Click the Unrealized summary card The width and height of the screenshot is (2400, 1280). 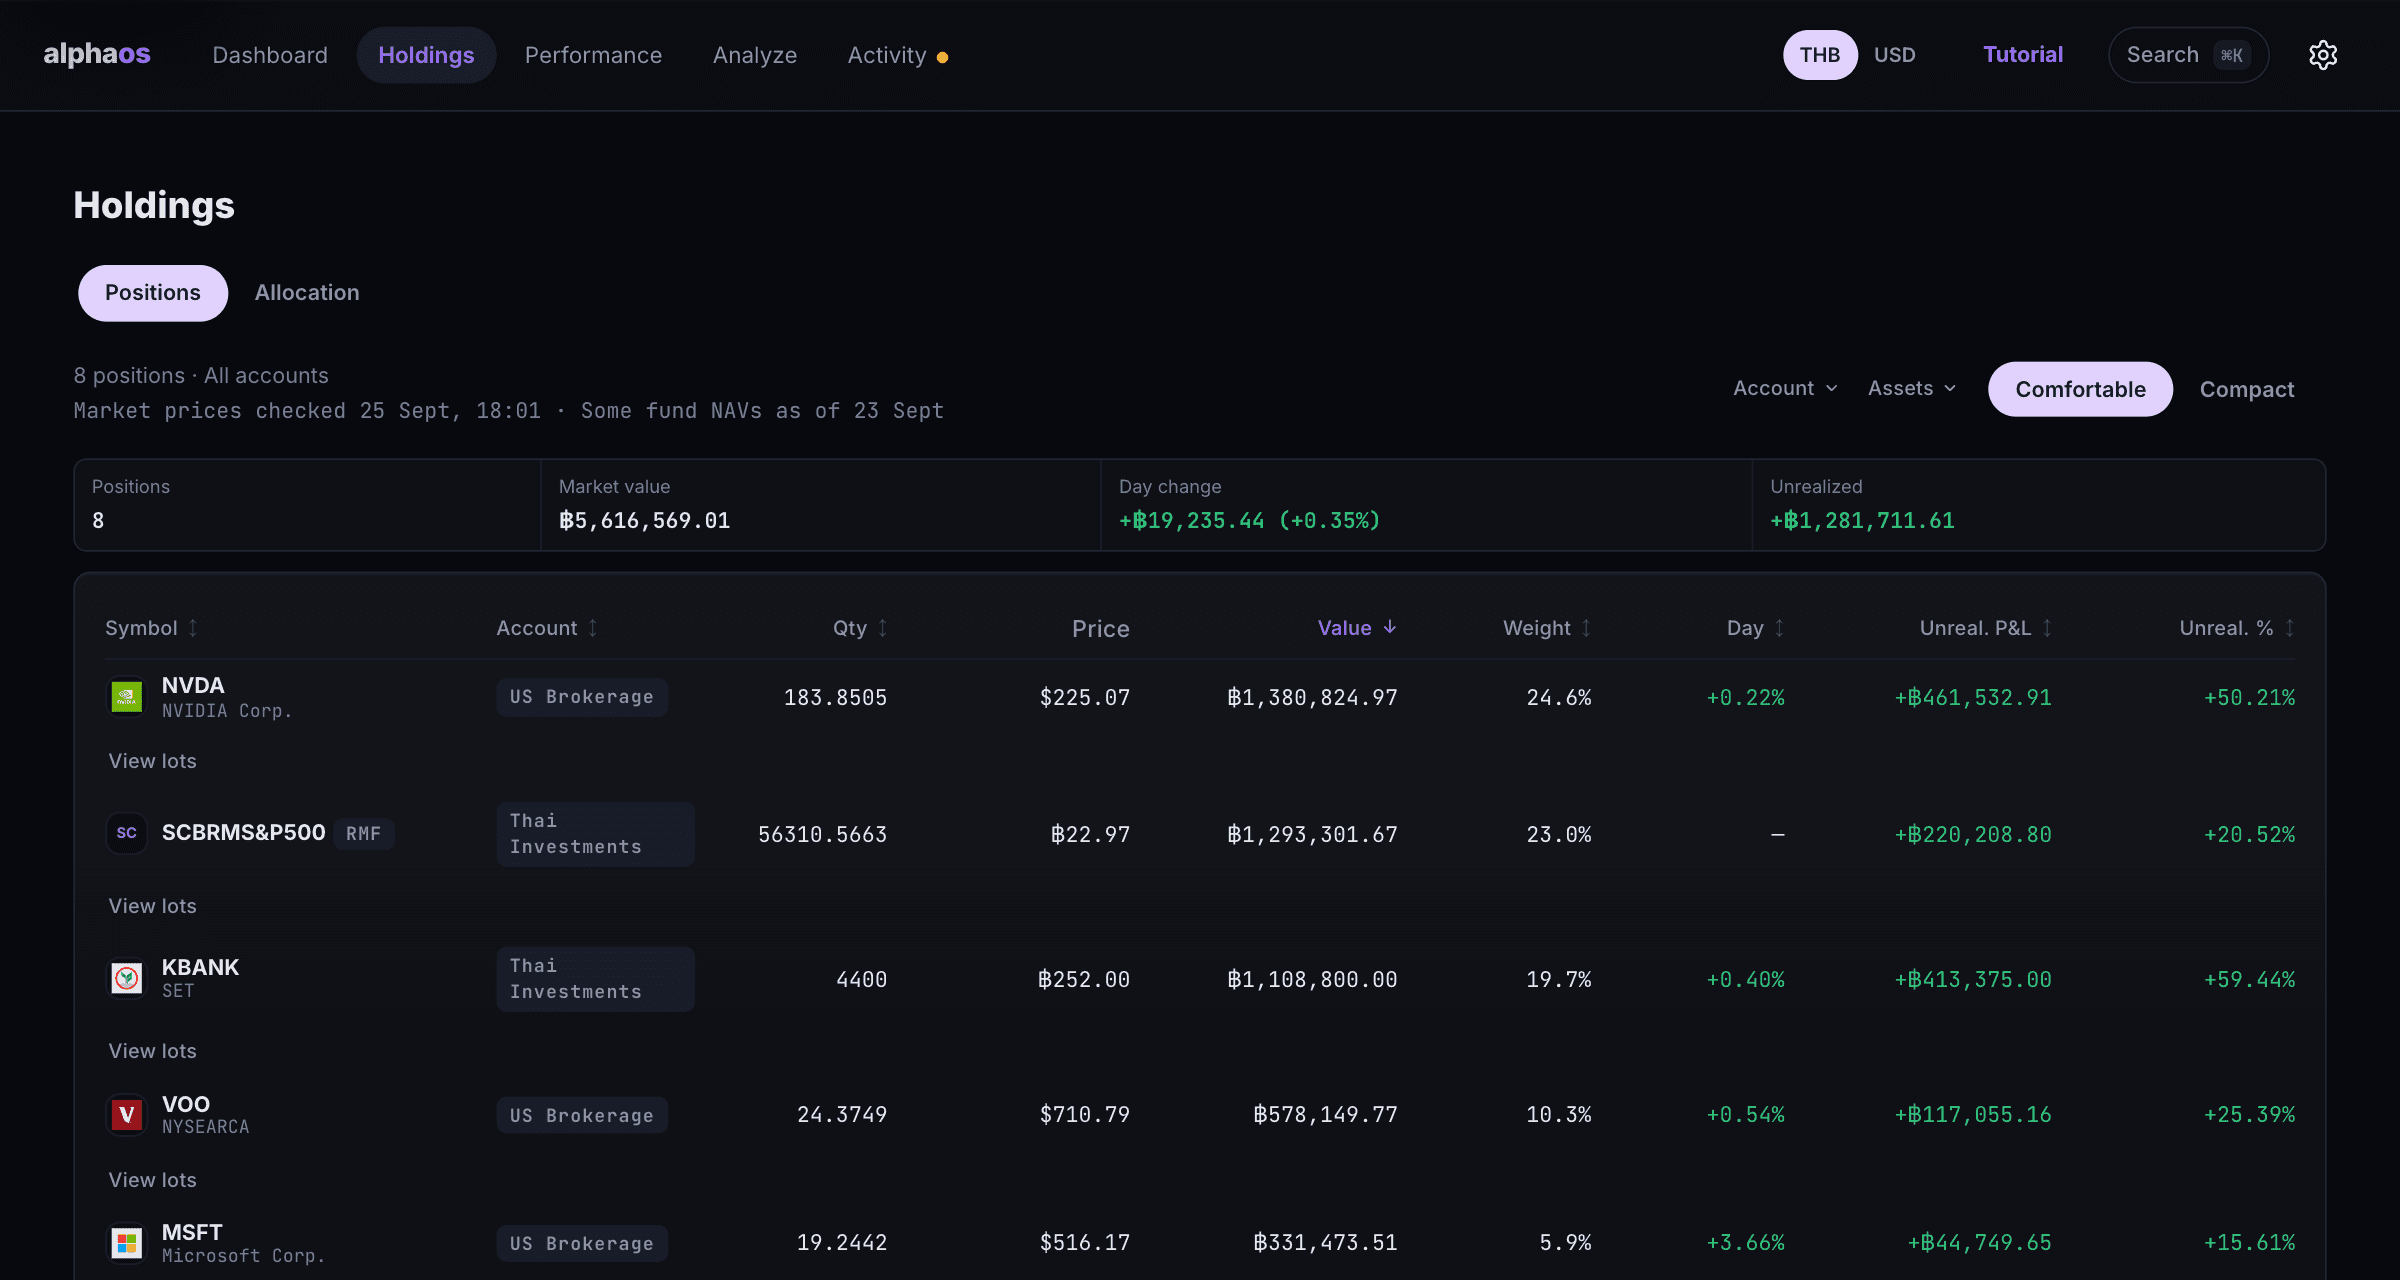tap(2038, 505)
